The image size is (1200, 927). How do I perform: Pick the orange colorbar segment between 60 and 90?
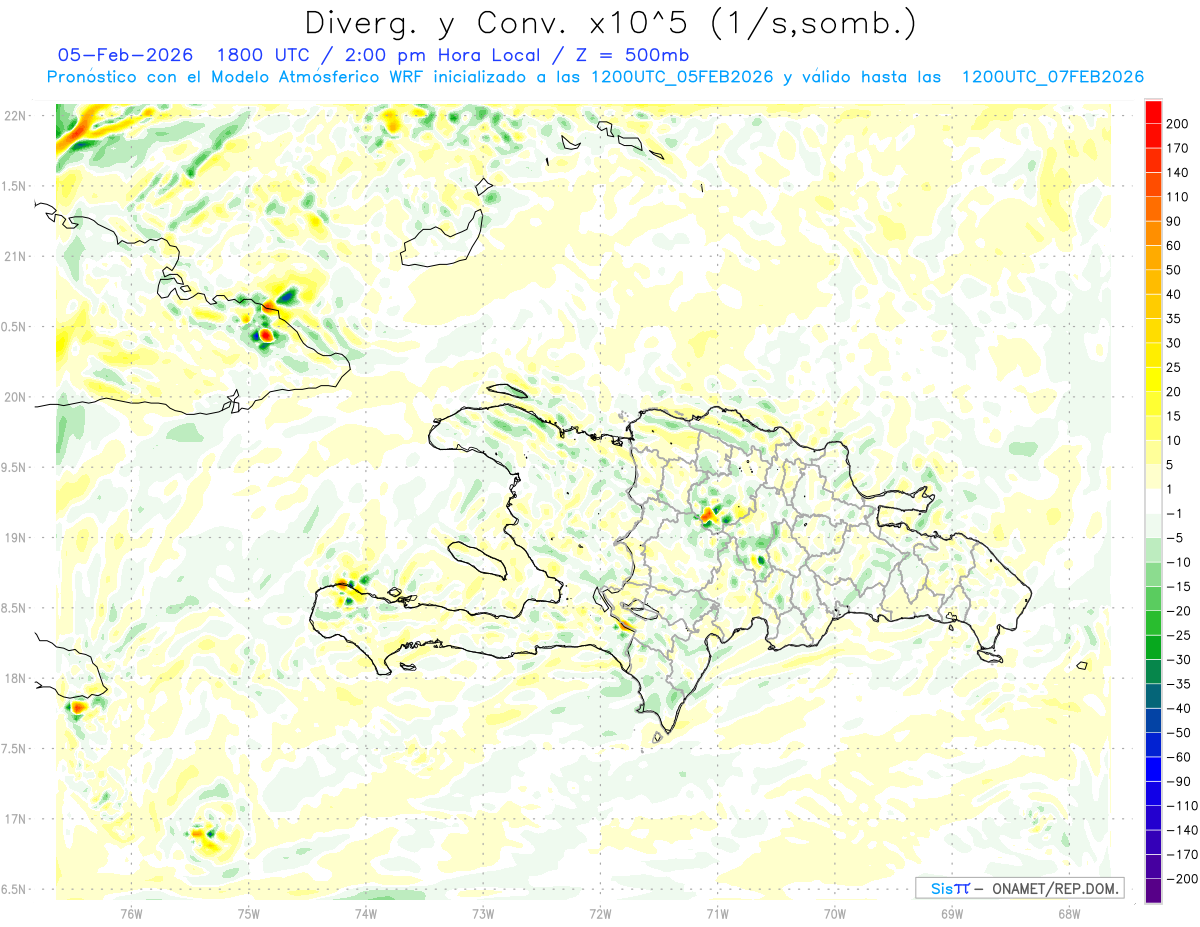tap(1154, 234)
